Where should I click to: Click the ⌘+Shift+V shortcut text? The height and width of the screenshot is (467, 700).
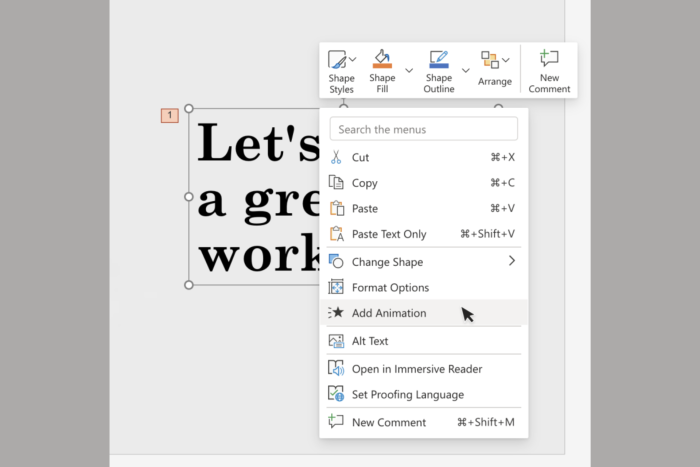[x=488, y=234]
